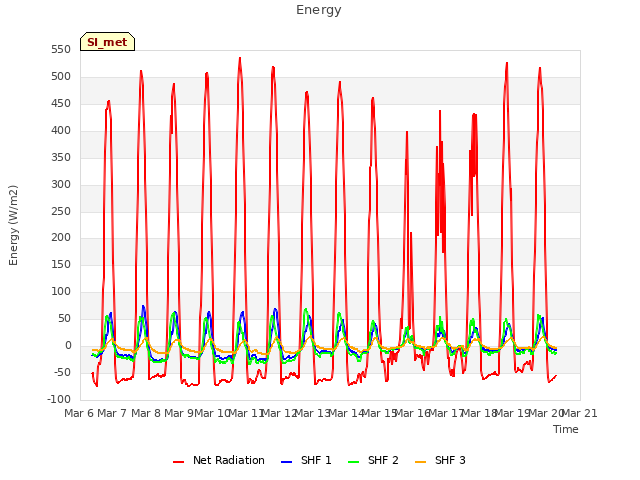Click the 450 y-axis tick label
The width and height of the screenshot is (640, 480).
61,104
